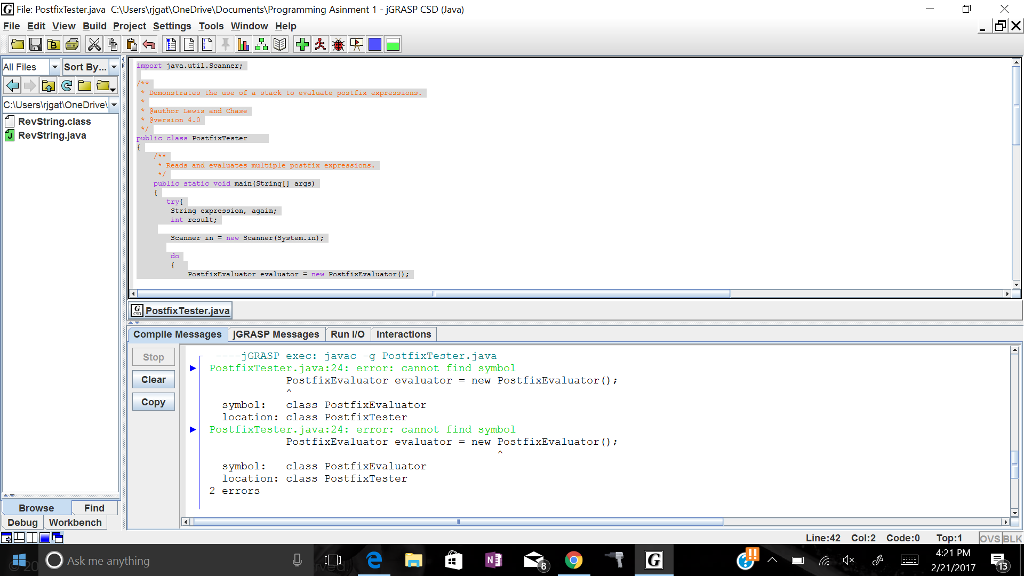Go up one folder in the file browser
Image resolution: width=1024 pixels, height=576 pixels.
(48, 86)
